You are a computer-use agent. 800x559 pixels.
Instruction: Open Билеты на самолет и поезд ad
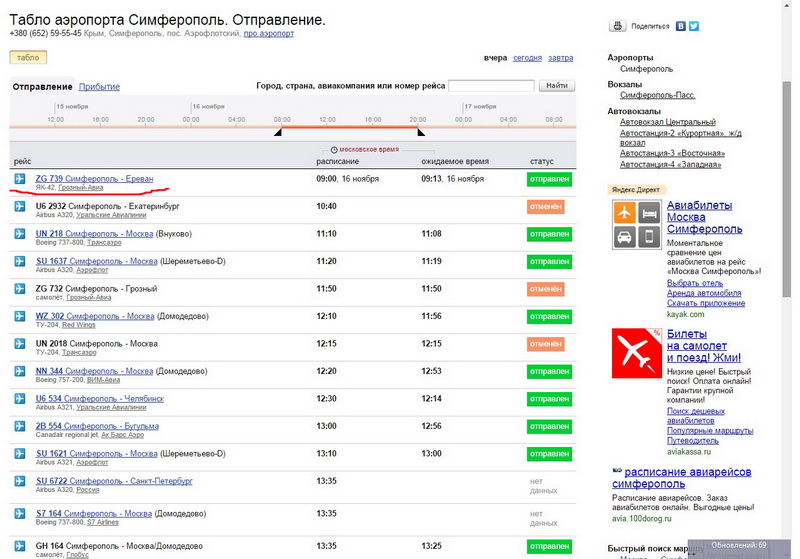(x=704, y=346)
